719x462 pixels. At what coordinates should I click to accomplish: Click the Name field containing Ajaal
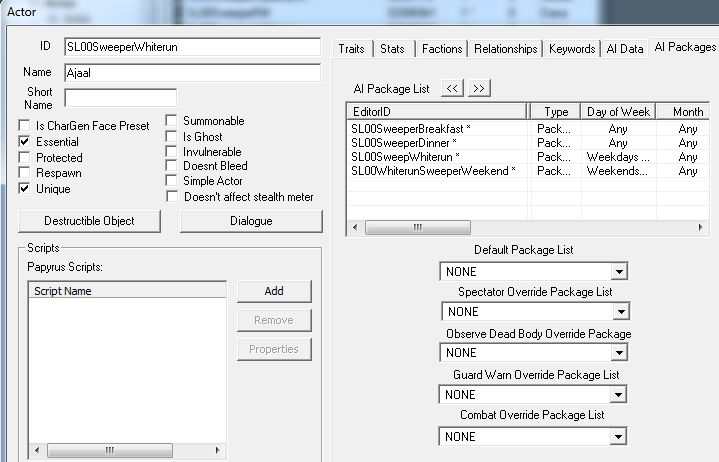click(x=193, y=73)
